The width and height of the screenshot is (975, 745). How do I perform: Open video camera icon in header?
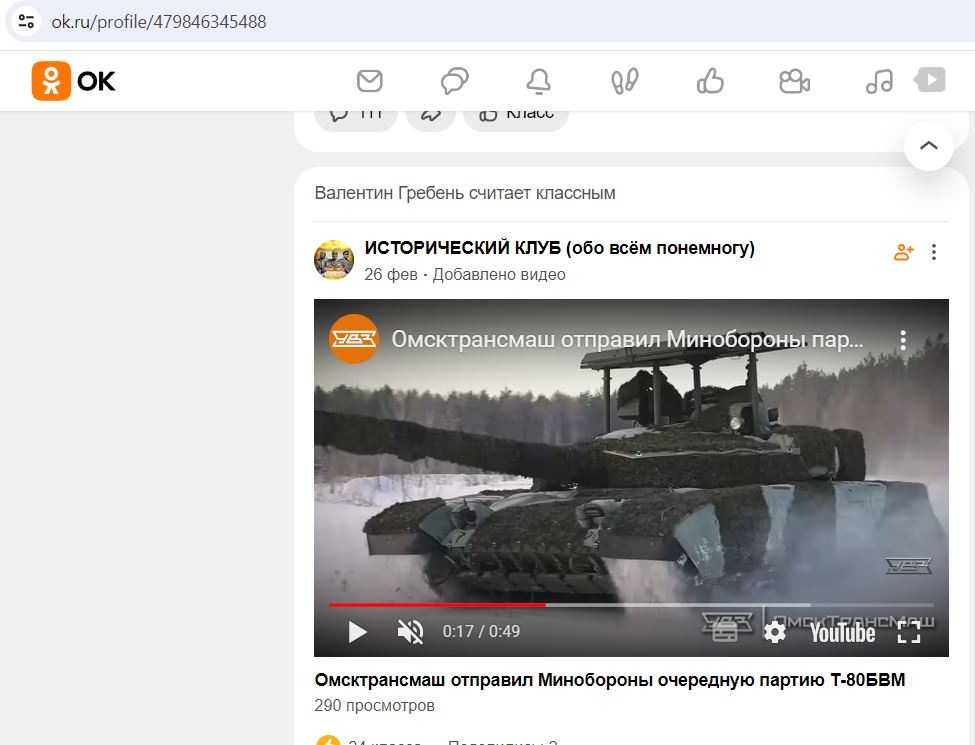[794, 81]
